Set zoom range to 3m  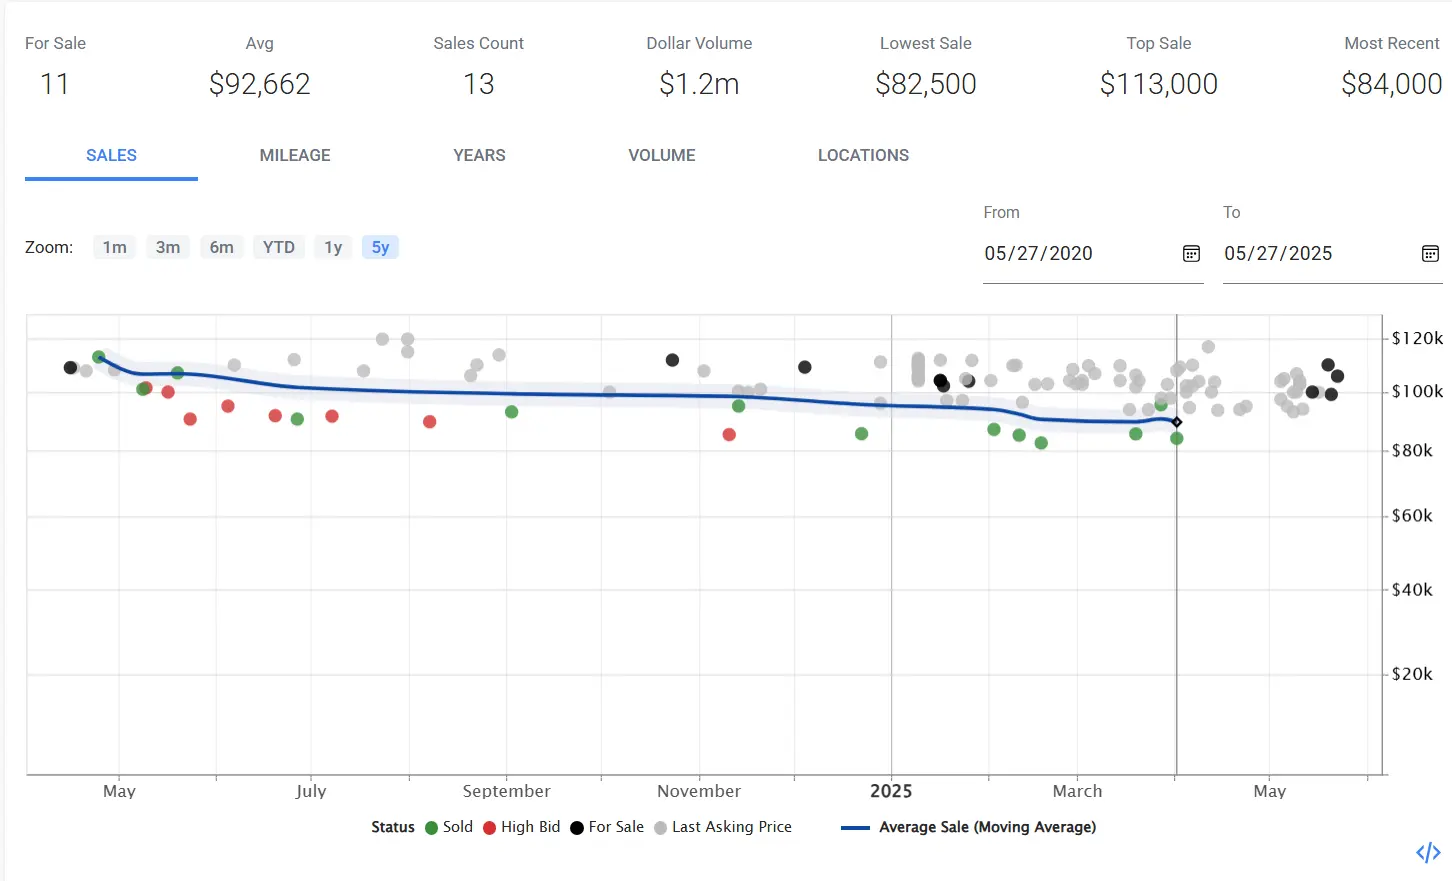pyautogui.click(x=168, y=247)
